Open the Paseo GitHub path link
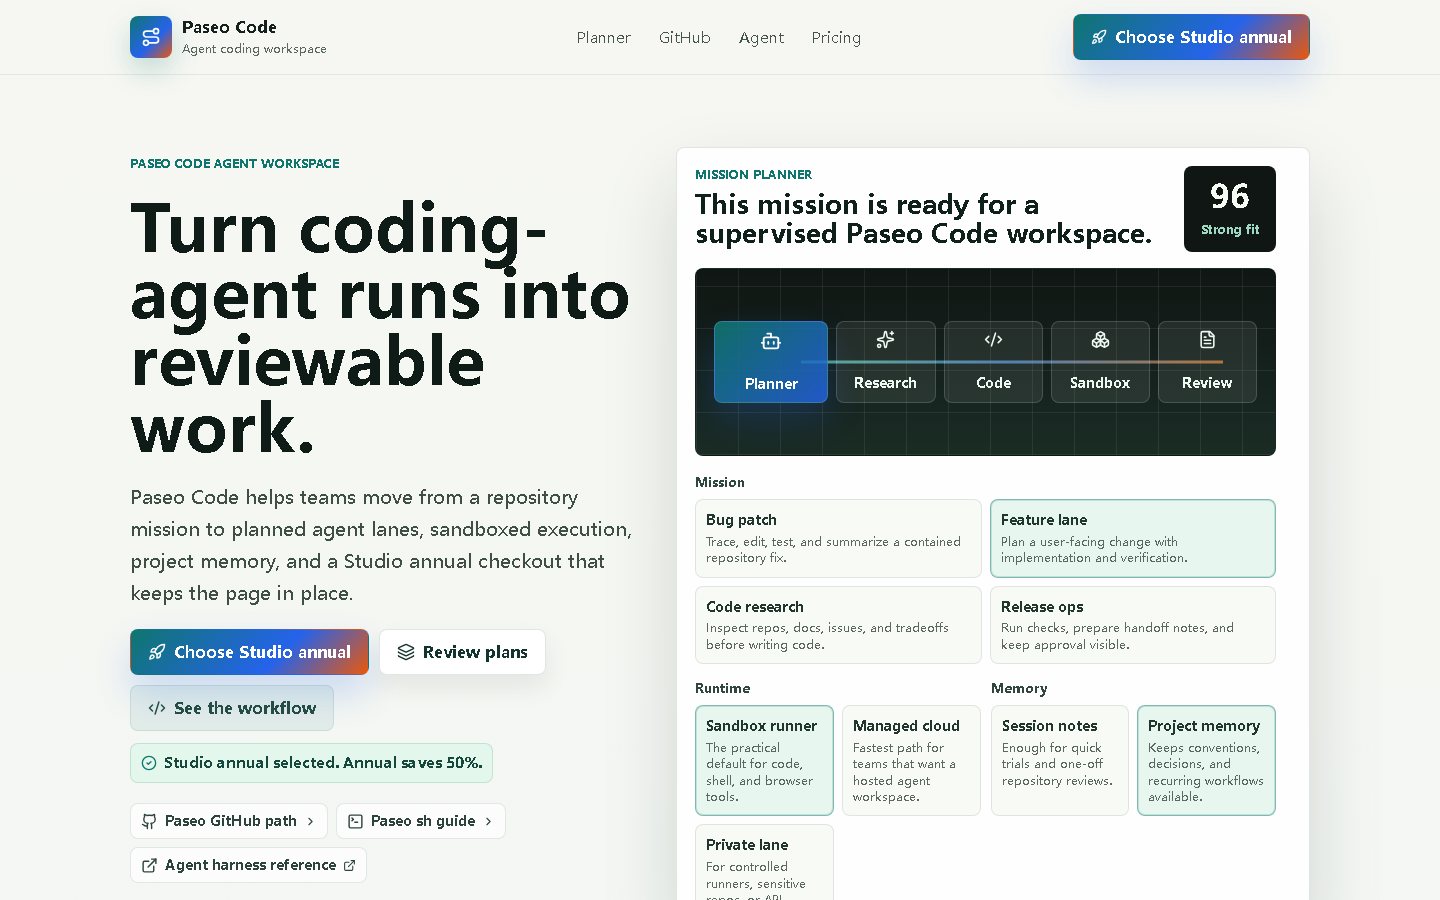This screenshot has width=1440, height=900. coord(229,821)
